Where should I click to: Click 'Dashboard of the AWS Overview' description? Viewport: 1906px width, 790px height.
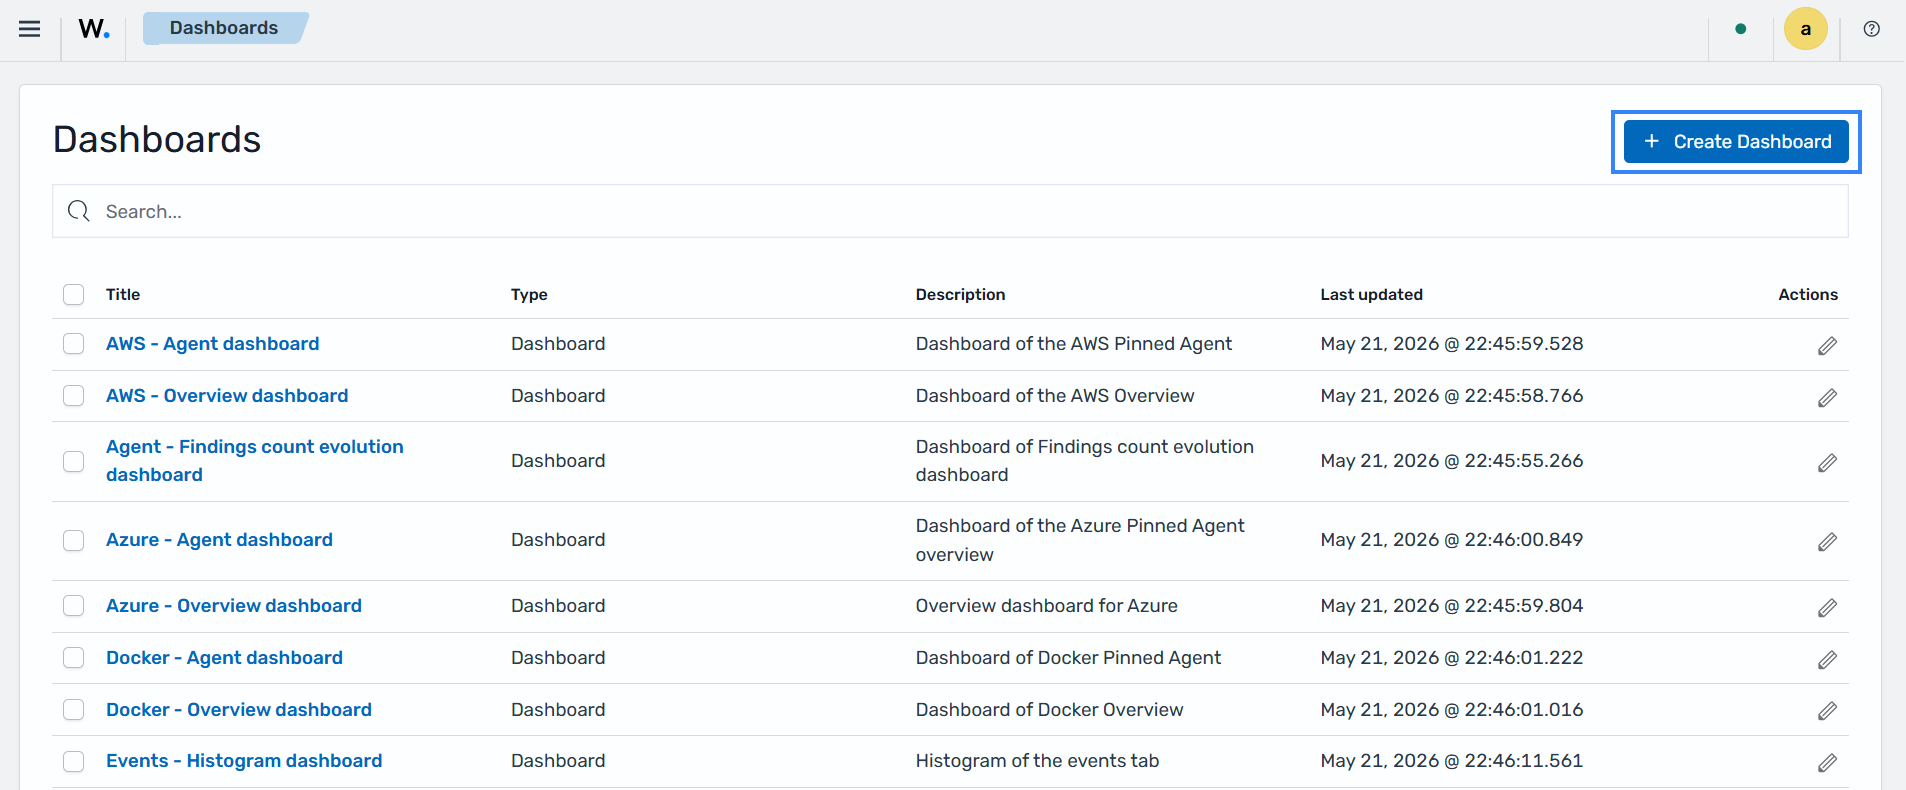pyautogui.click(x=1055, y=396)
